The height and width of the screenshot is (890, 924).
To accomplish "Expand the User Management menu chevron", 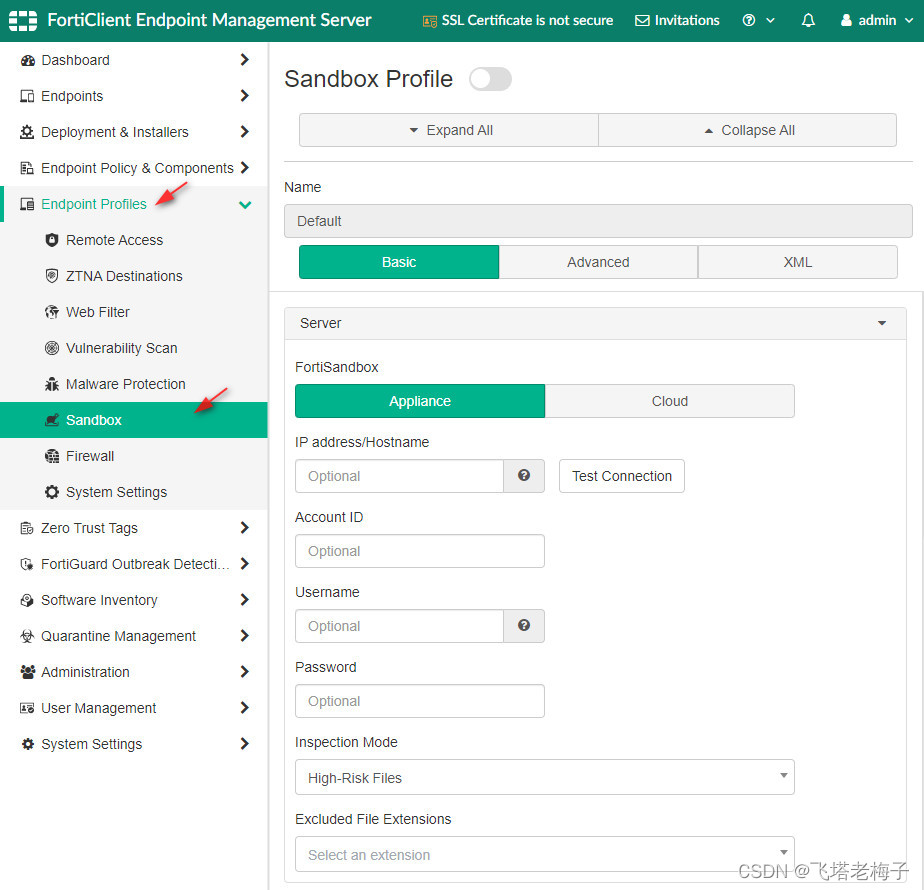I will pos(245,707).
